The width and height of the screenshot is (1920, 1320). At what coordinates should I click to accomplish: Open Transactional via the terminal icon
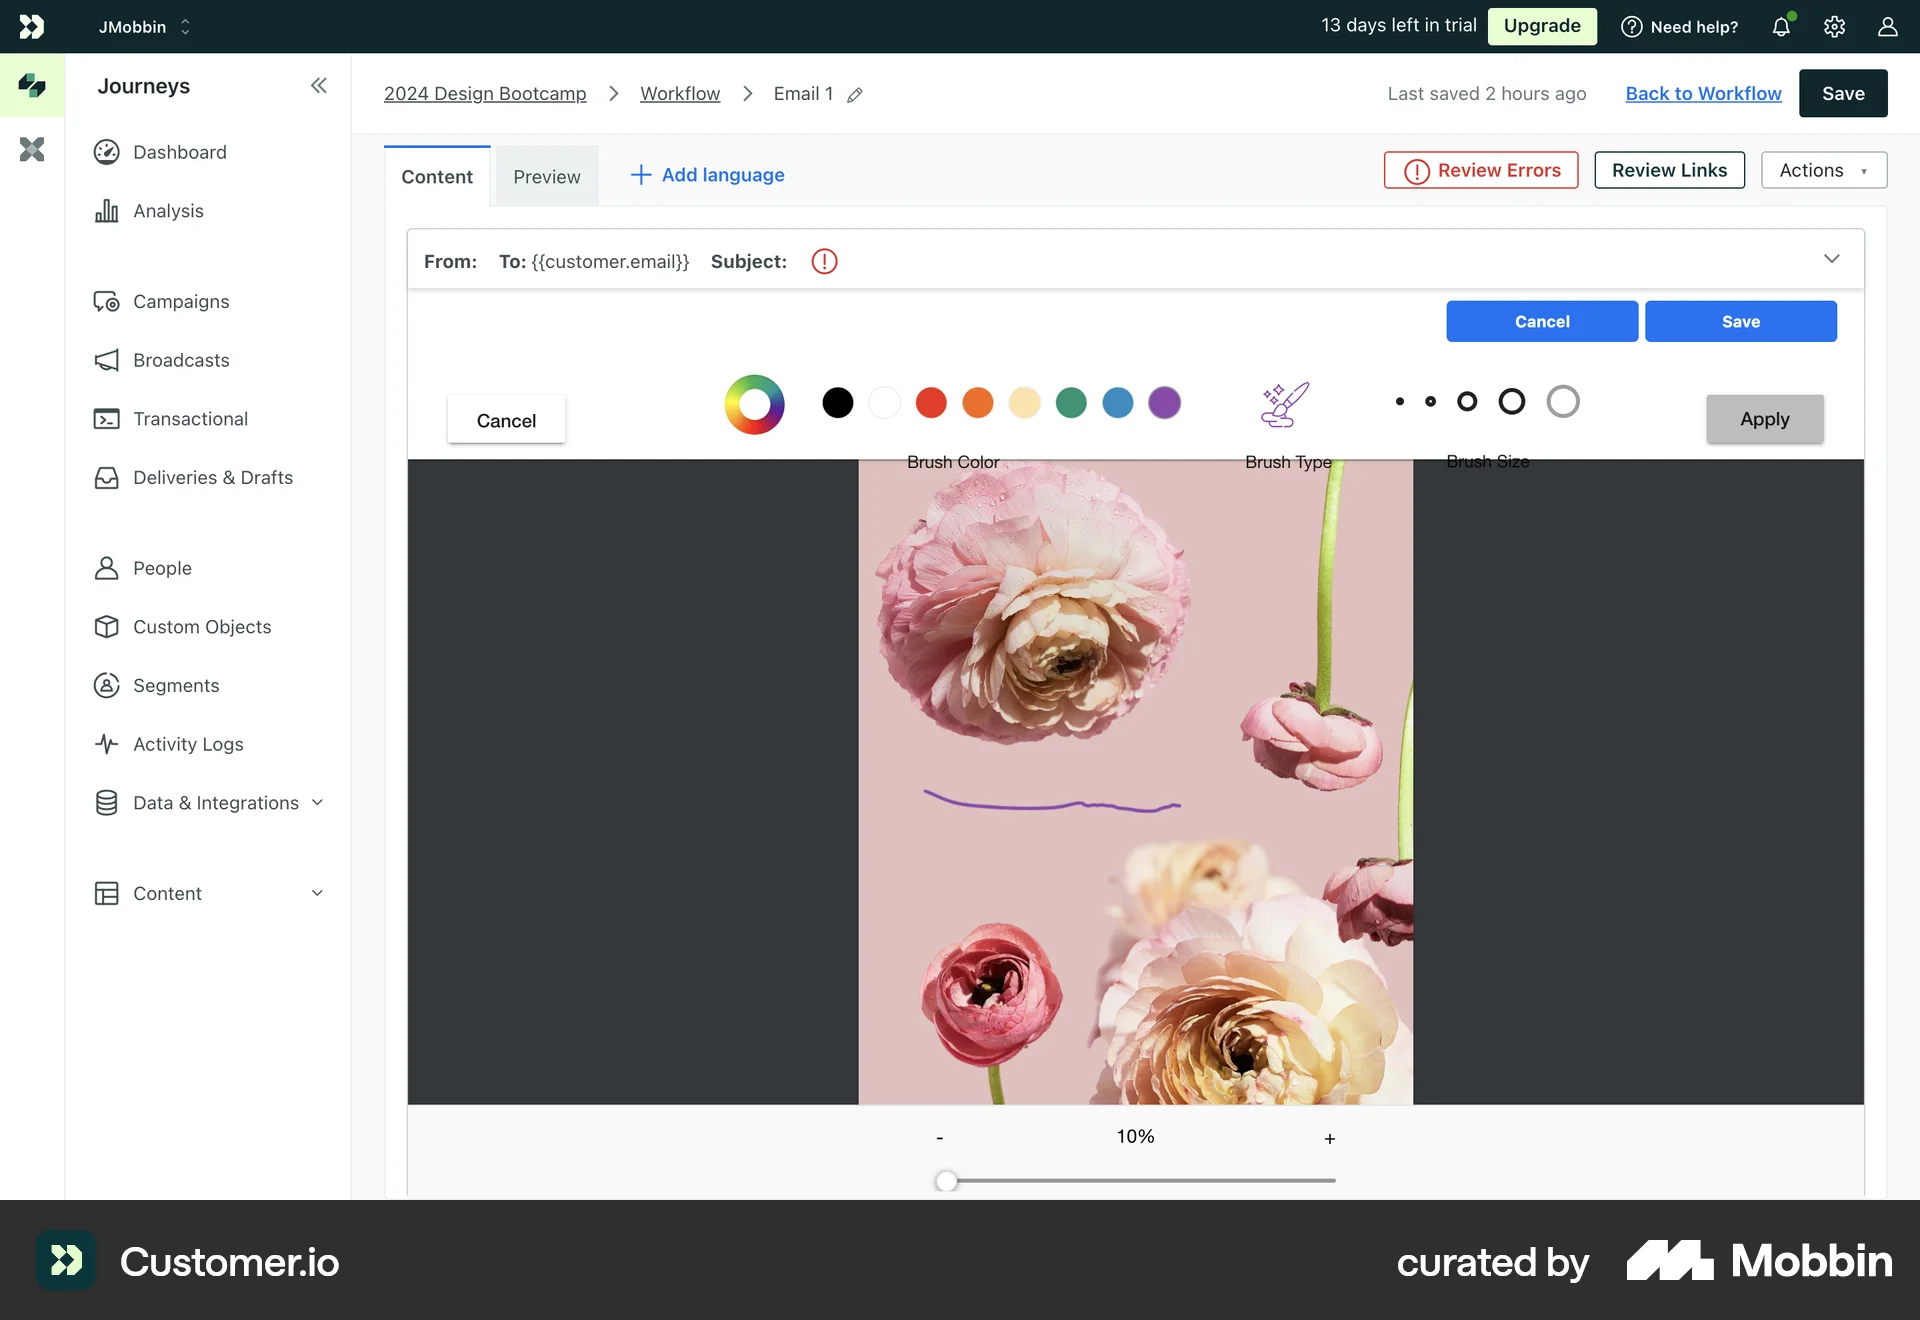tap(108, 418)
